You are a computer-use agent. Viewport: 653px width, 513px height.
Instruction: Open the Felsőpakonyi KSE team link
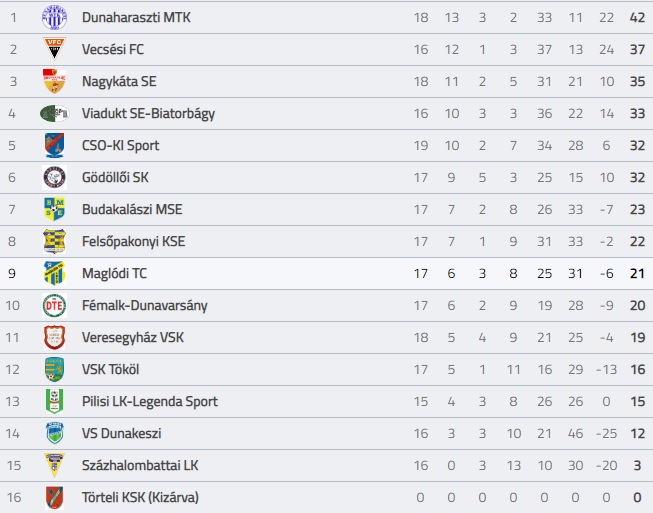[134, 242]
